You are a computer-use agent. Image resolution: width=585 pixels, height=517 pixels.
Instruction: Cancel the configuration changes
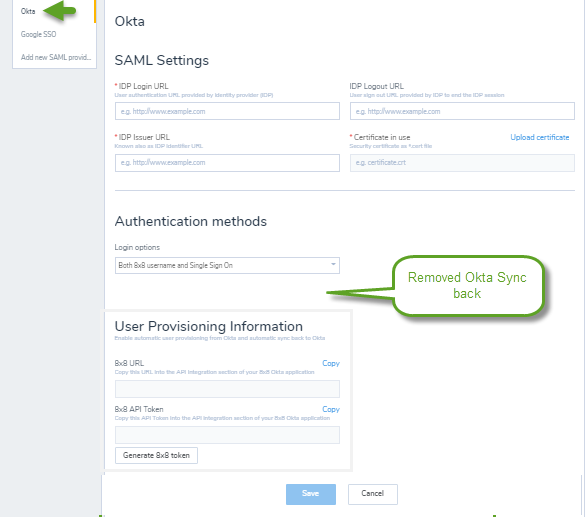click(x=373, y=494)
